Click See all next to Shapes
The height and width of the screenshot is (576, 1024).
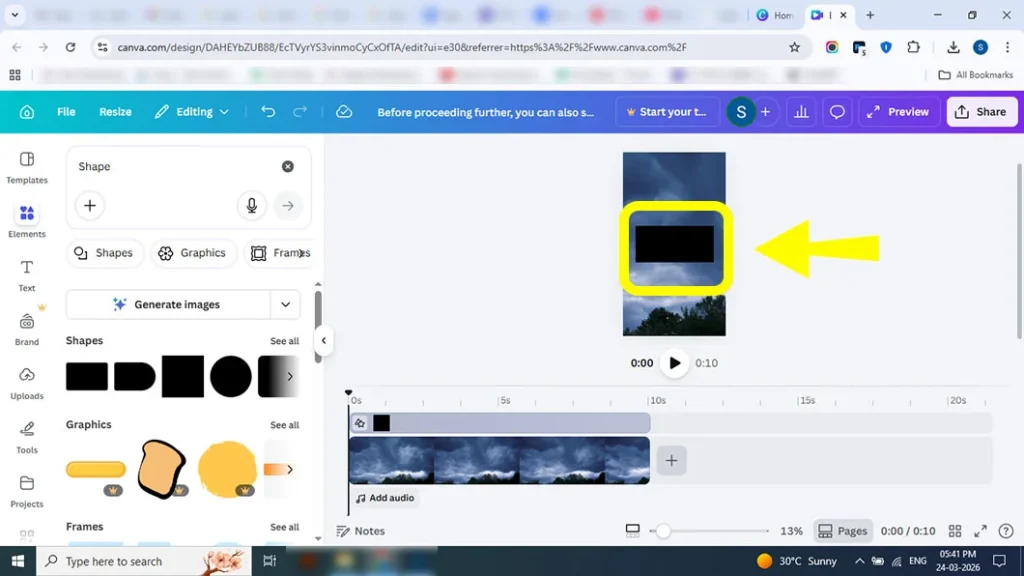pyautogui.click(x=284, y=341)
